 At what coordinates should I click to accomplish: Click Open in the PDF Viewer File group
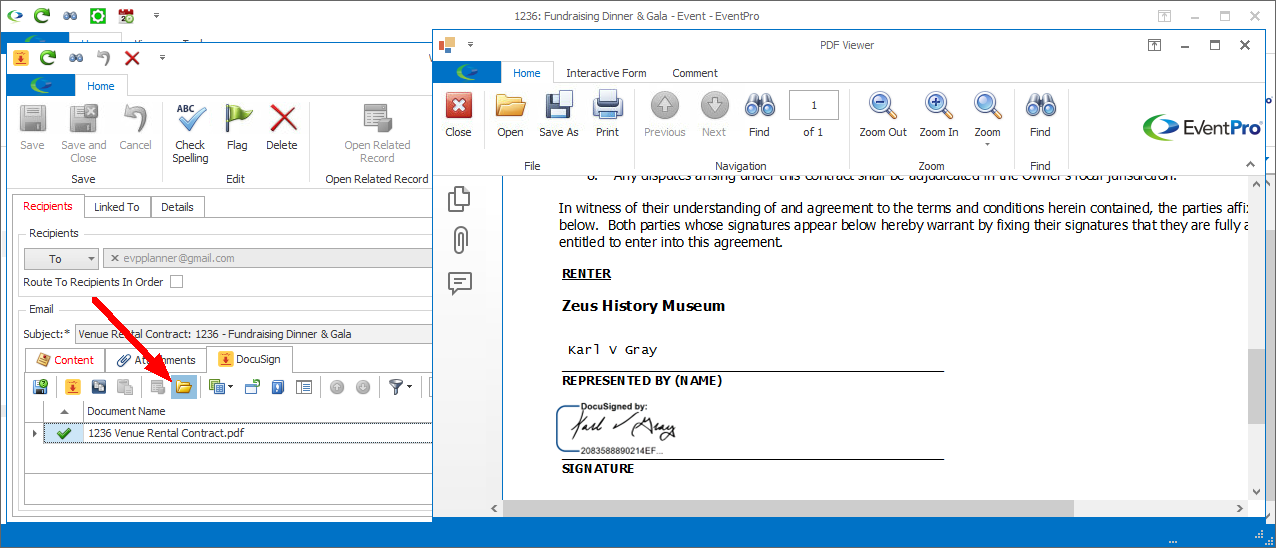point(510,114)
